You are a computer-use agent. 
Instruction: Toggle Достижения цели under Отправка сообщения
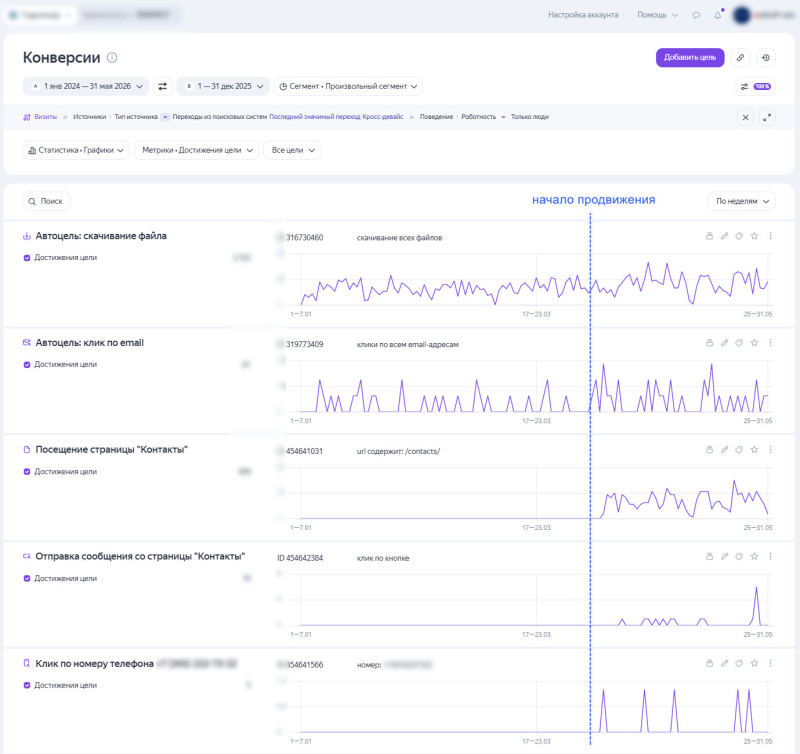27,579
